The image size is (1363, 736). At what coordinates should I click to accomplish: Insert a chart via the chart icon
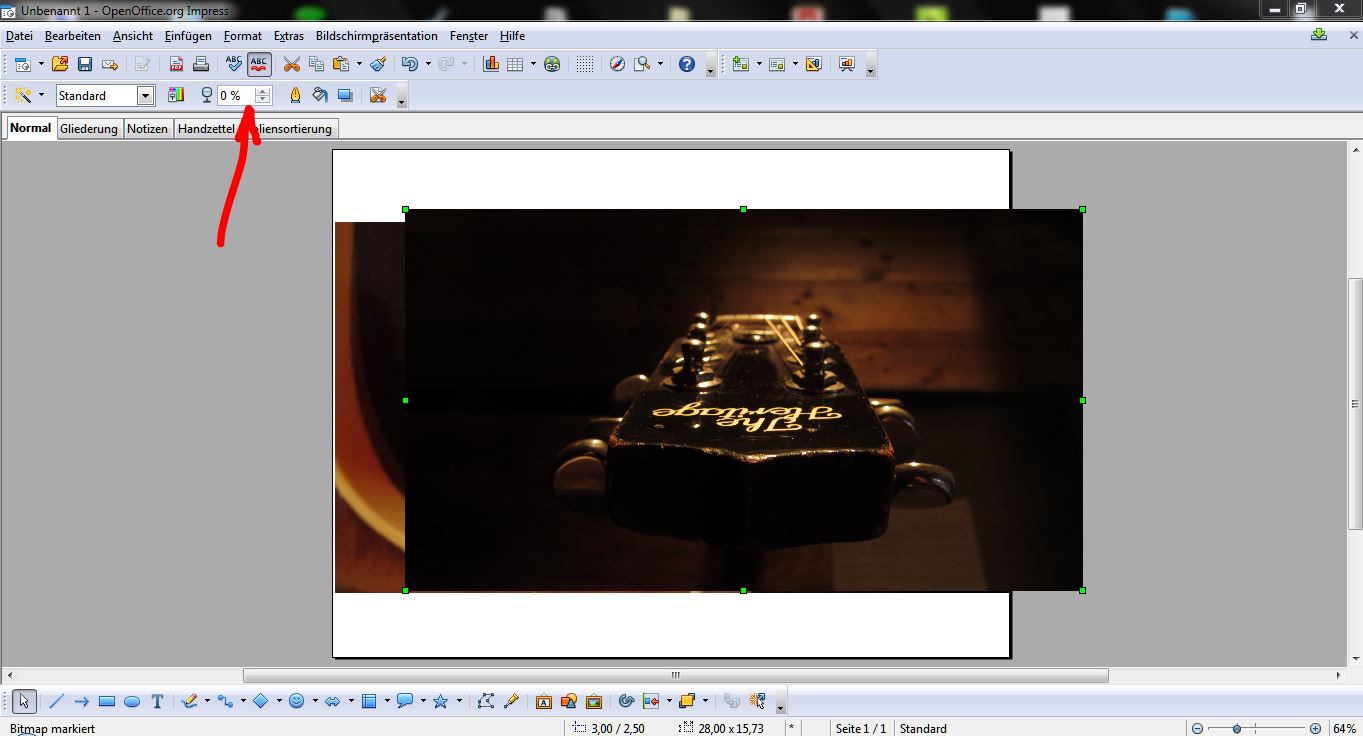[x=491, y=64]
